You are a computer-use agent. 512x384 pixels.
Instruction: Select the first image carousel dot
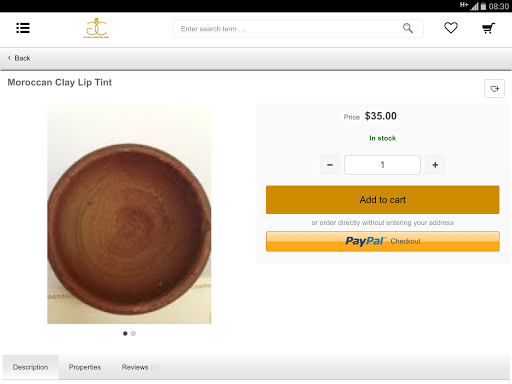(125, 333)
